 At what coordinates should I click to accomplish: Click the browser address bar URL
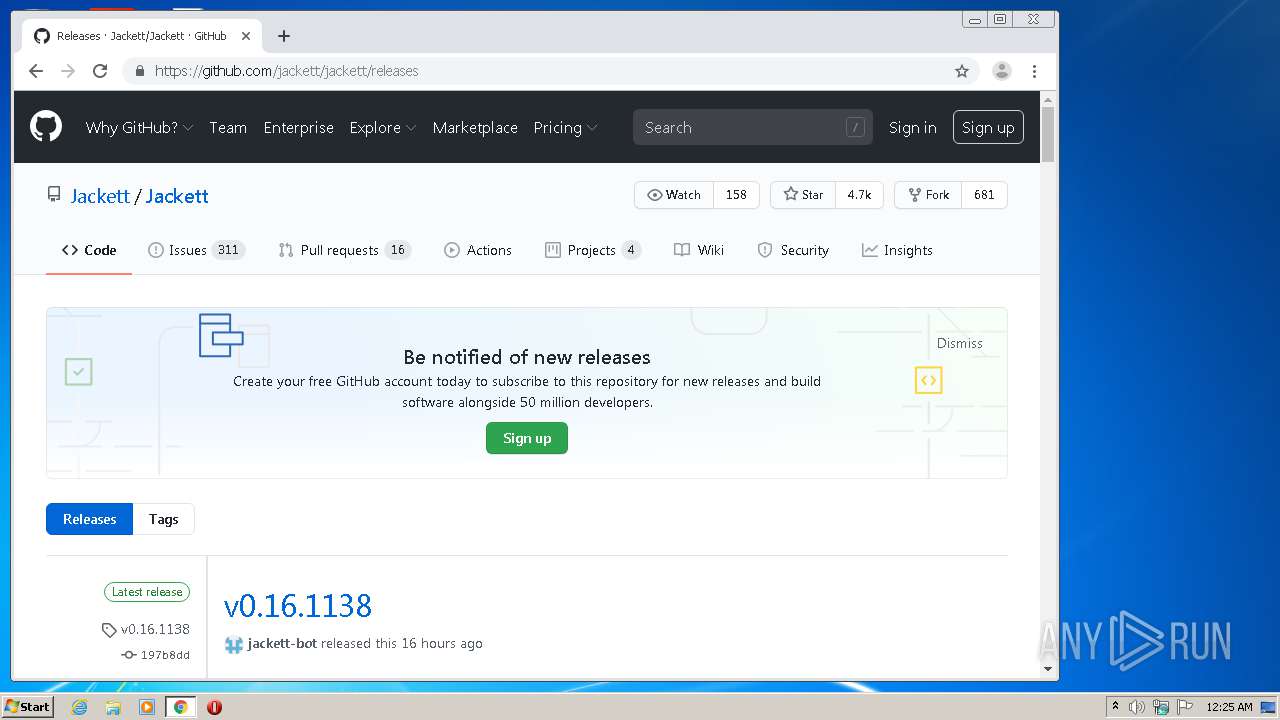point(286,71)
